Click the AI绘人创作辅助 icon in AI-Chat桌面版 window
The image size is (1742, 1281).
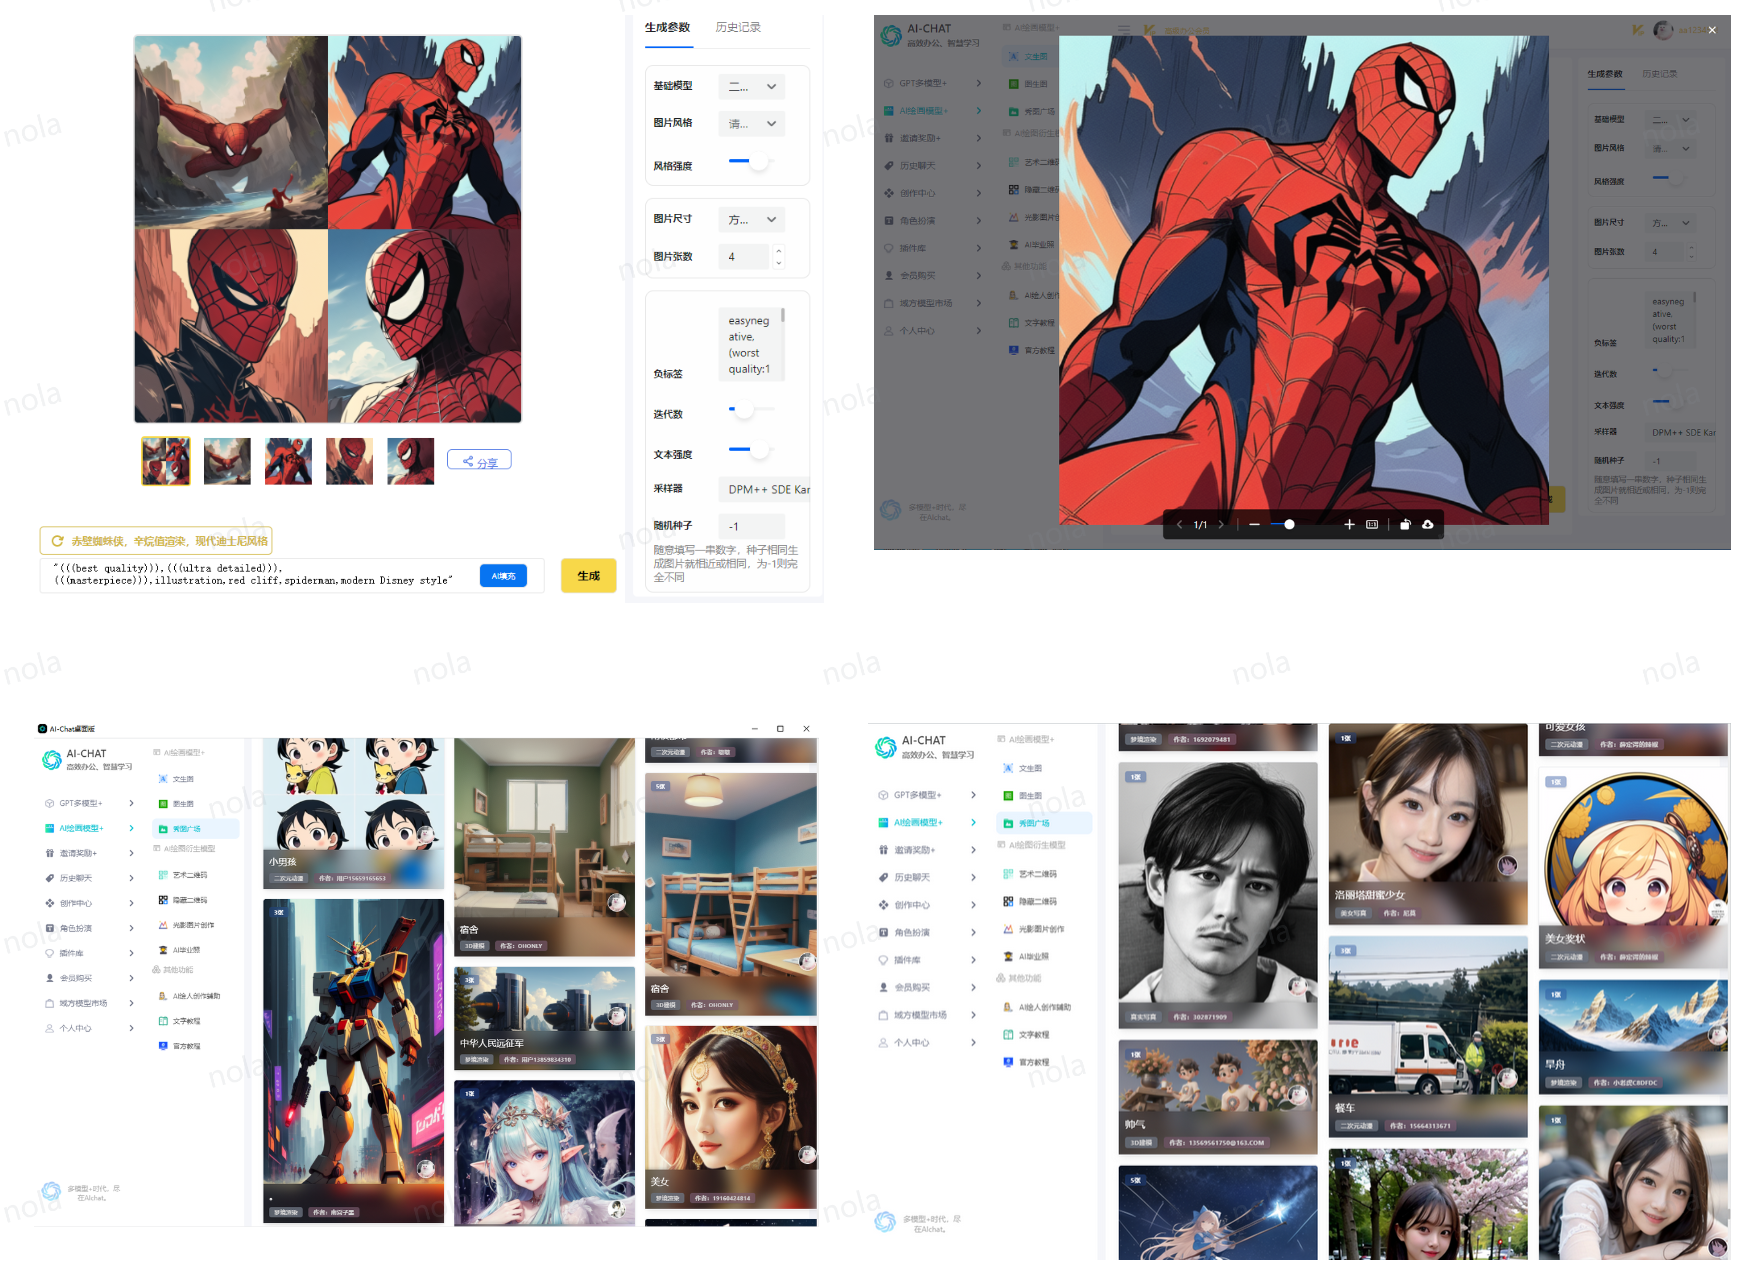coord(163,996)
